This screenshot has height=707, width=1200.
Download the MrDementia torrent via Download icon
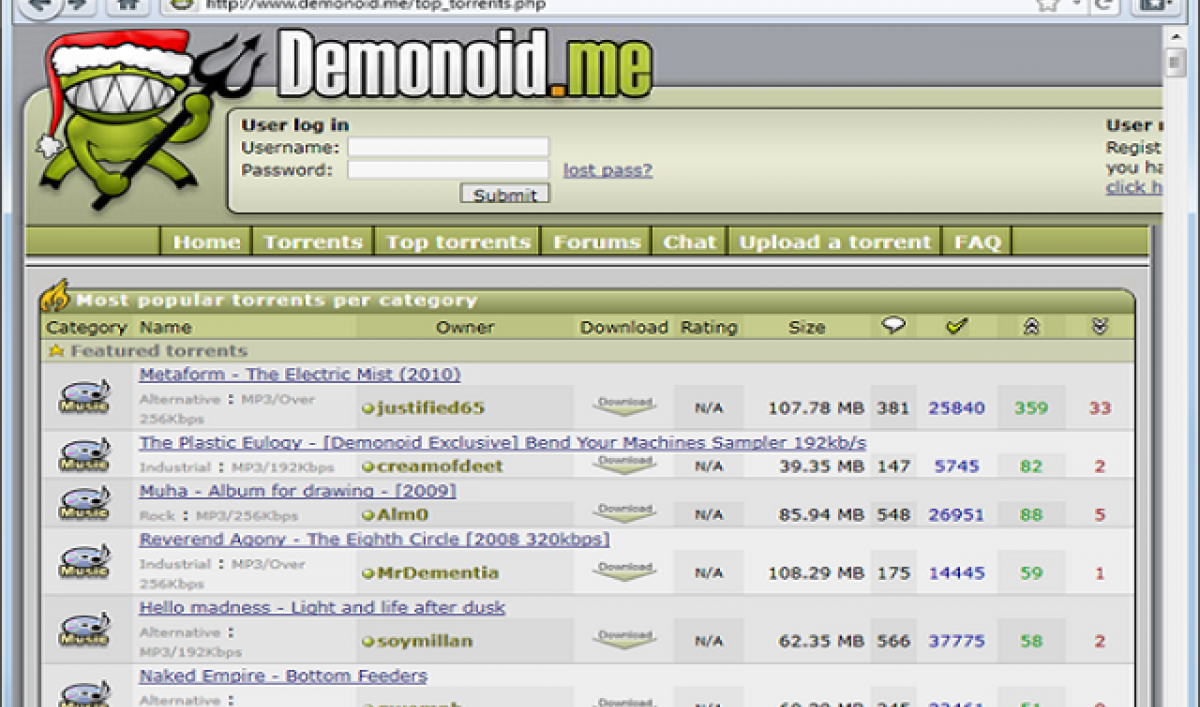(x=625, y=571)
